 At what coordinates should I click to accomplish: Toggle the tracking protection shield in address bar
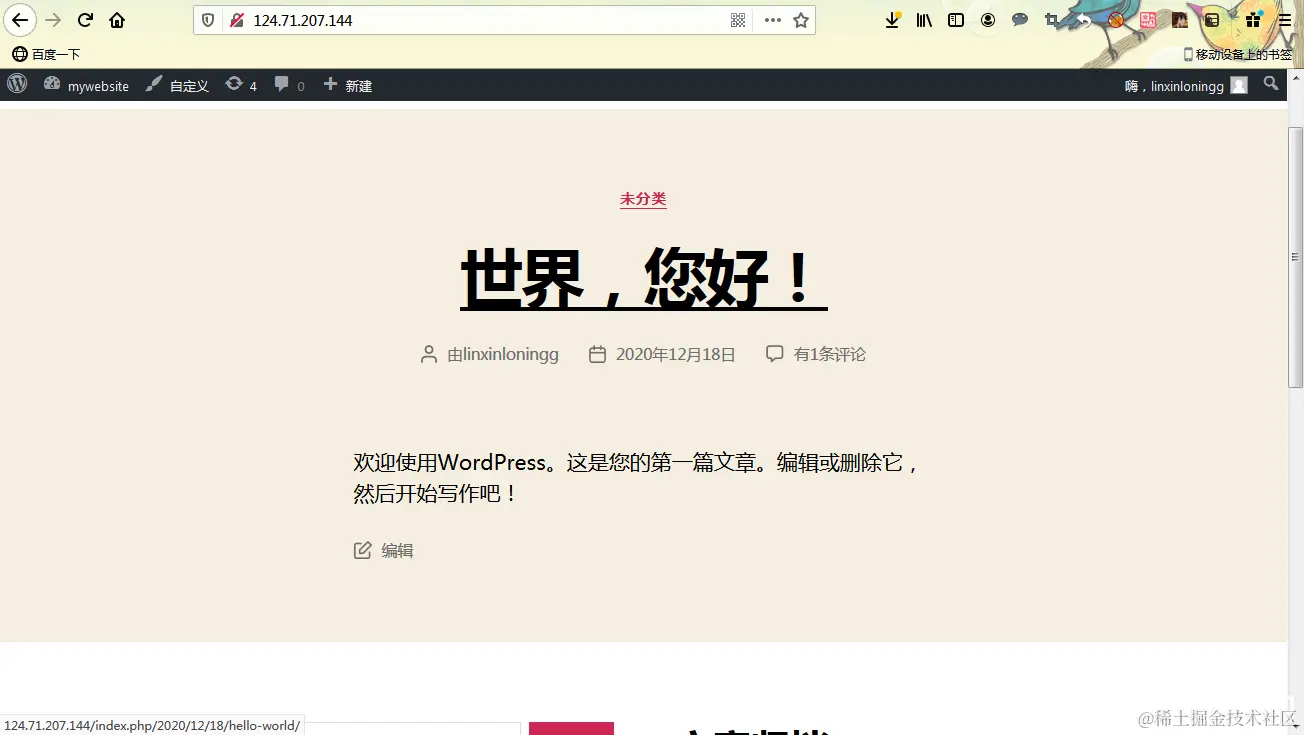pos(207,20)
